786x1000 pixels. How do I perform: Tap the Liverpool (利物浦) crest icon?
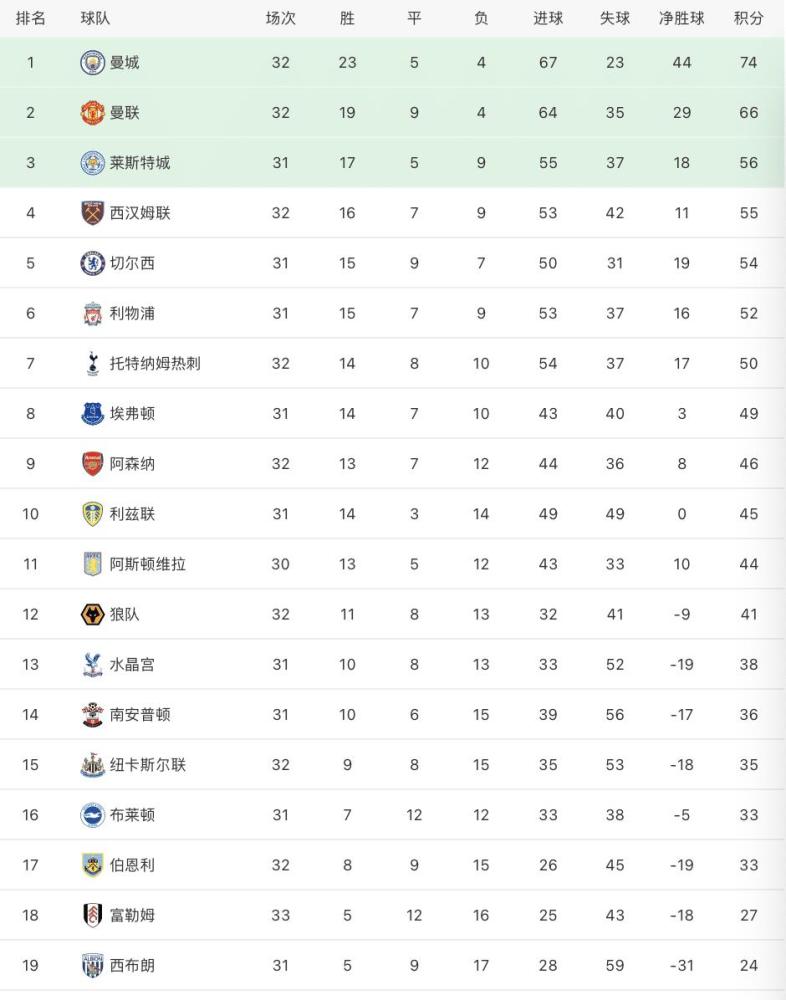(x=93, y=313)
